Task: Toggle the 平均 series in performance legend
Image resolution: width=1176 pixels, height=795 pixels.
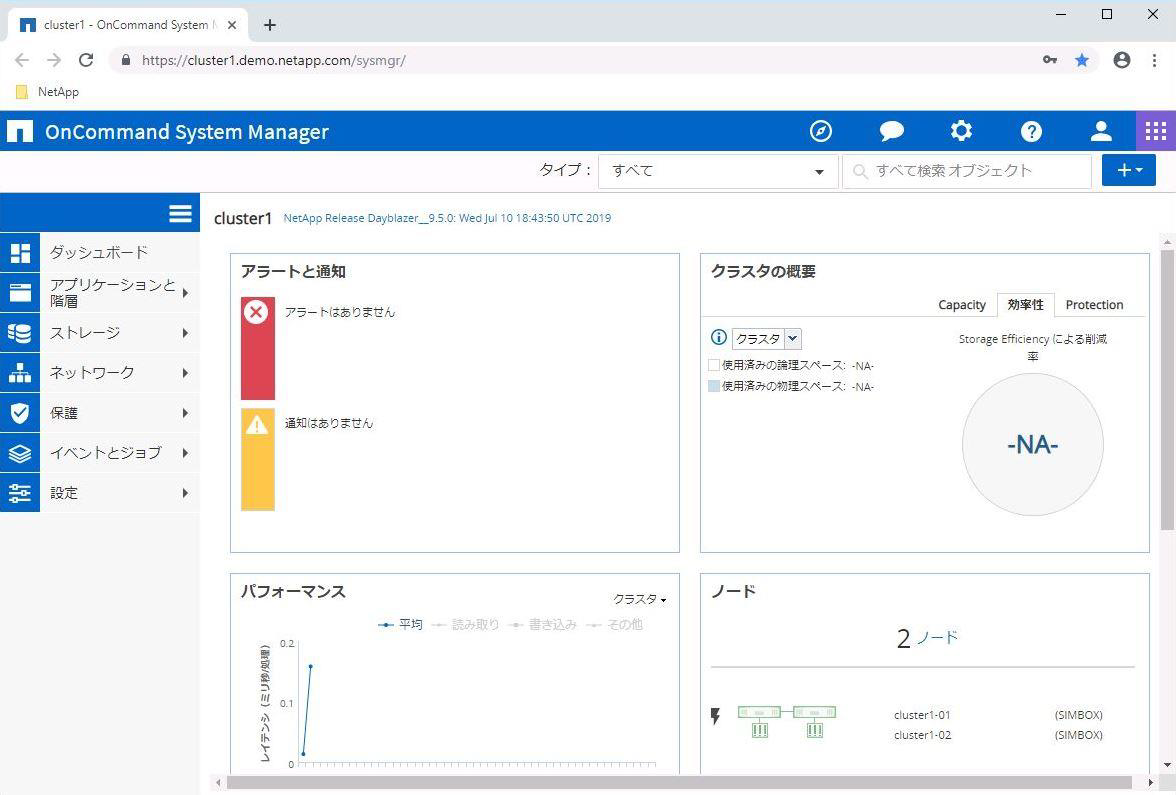Action: tap(400, 624)
